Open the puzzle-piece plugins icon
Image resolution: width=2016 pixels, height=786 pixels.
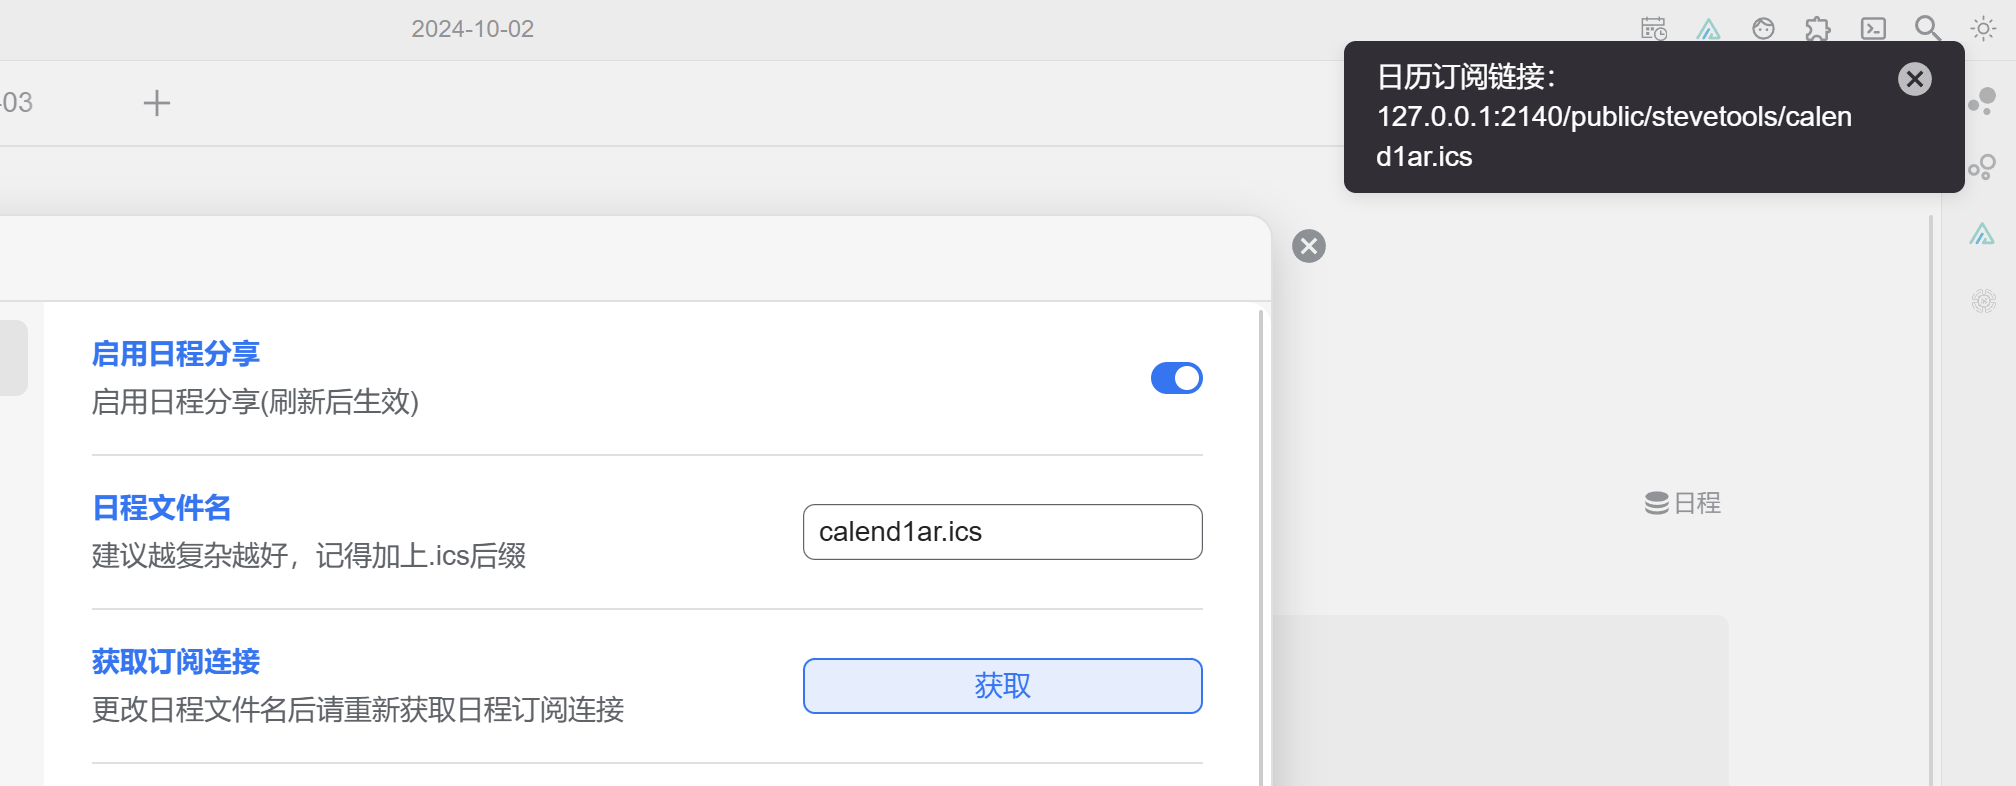click(1818, 29)
